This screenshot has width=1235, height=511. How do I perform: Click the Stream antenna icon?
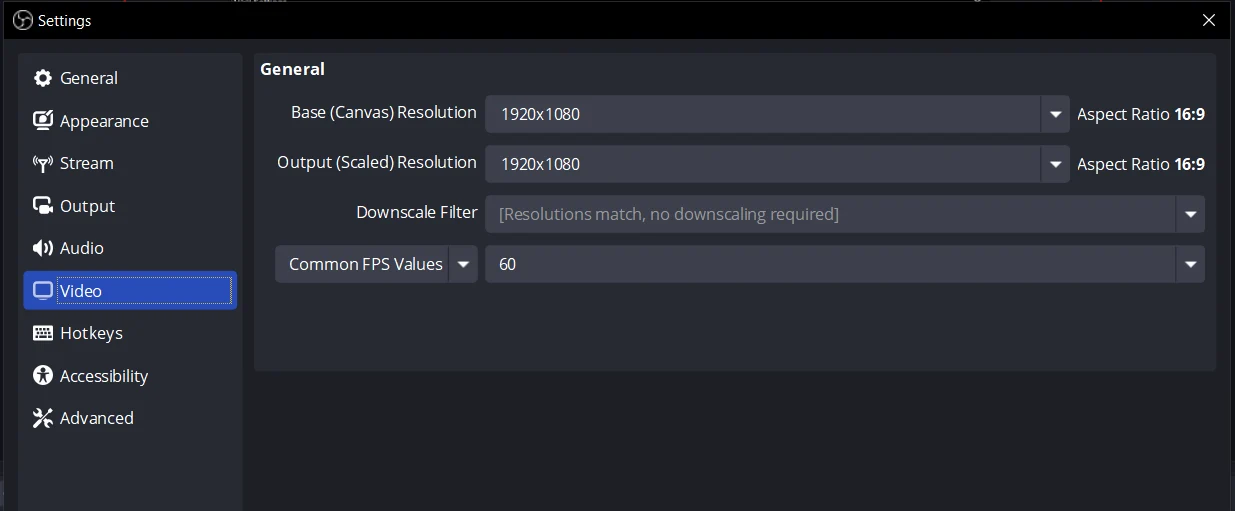pyautogui.click(x=43, y=163)
